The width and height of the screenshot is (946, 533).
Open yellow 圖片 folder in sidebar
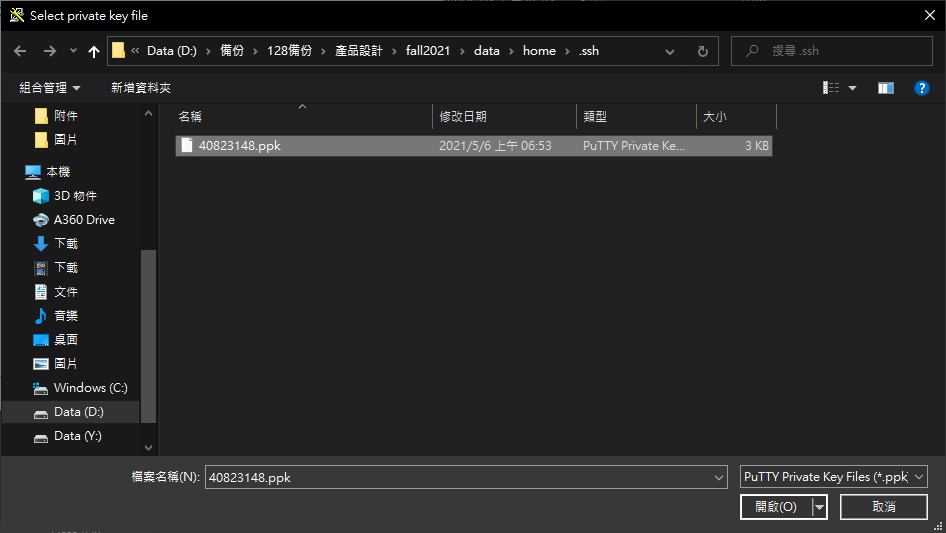pos(66,139)
